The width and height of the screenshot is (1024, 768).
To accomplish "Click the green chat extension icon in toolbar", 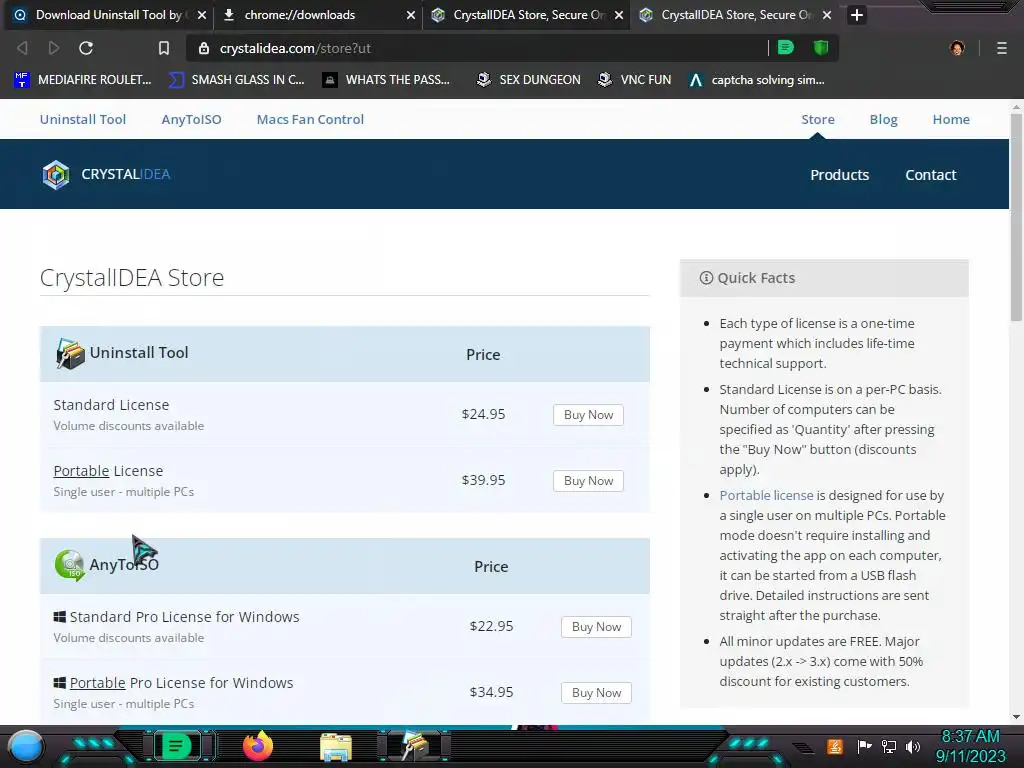I will click(x=786, y=48).
